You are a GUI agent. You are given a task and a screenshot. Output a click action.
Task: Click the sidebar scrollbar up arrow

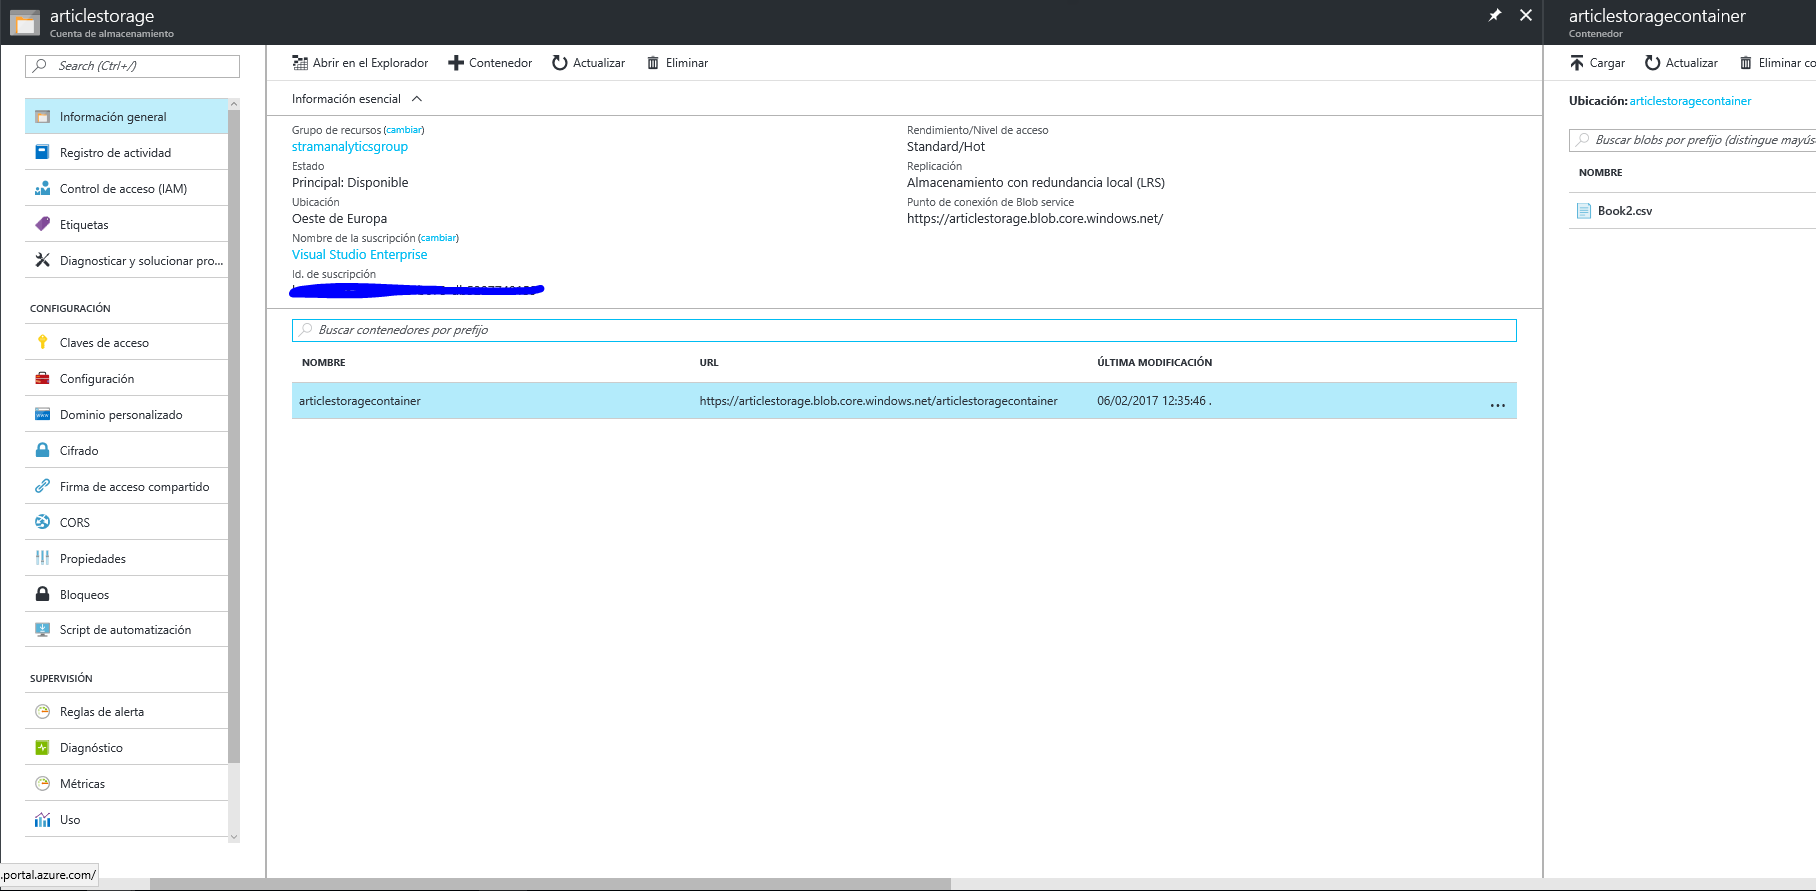click(x=234, y=104)
